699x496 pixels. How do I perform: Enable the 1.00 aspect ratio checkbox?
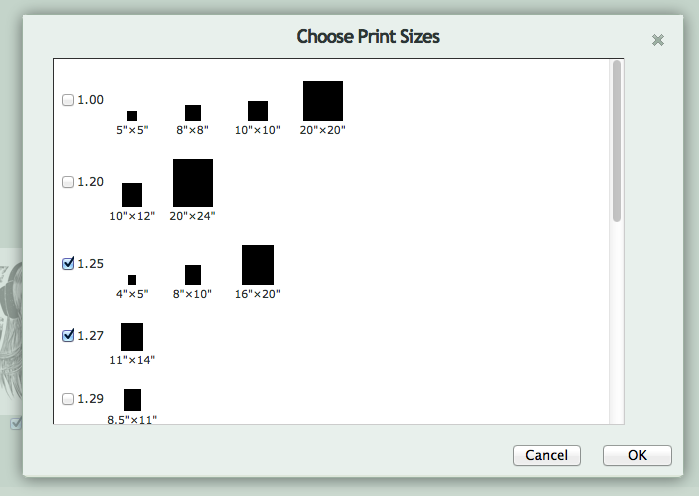[68, 100]
